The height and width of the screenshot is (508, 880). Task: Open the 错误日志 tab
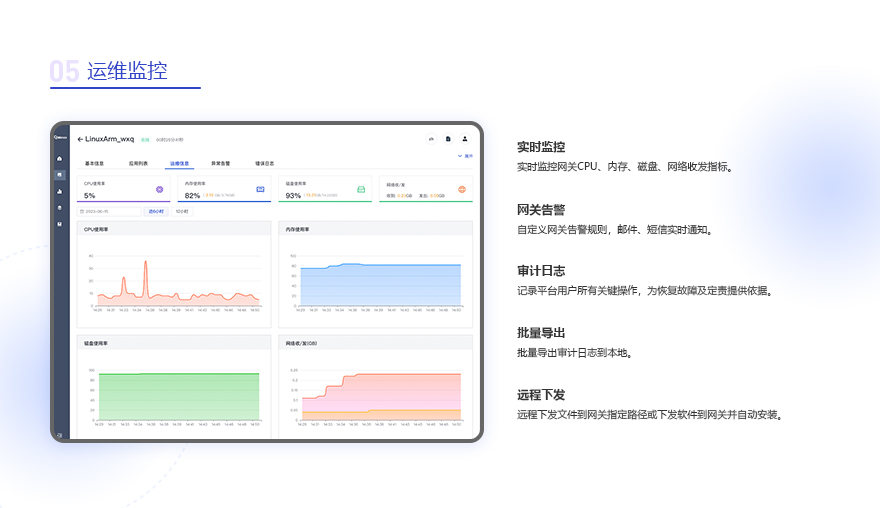pos(265,163)
